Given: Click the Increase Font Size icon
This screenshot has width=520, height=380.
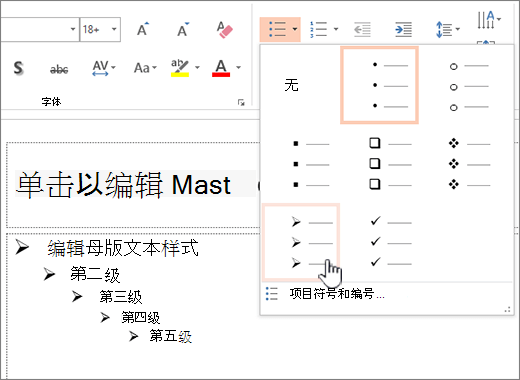Looking at the screenshot, I should (143, 29).
